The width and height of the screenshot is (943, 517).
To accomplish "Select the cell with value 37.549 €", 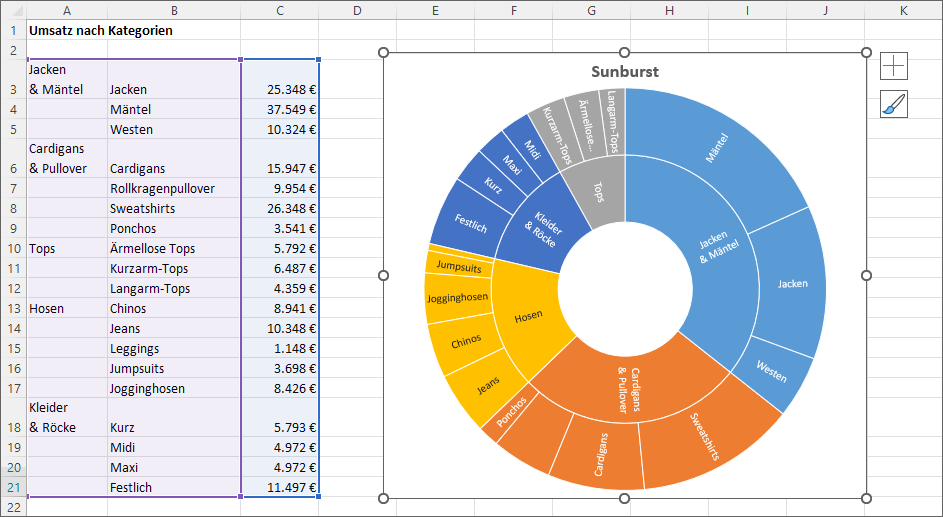I will pyautogui.click(x=280, y=109).
